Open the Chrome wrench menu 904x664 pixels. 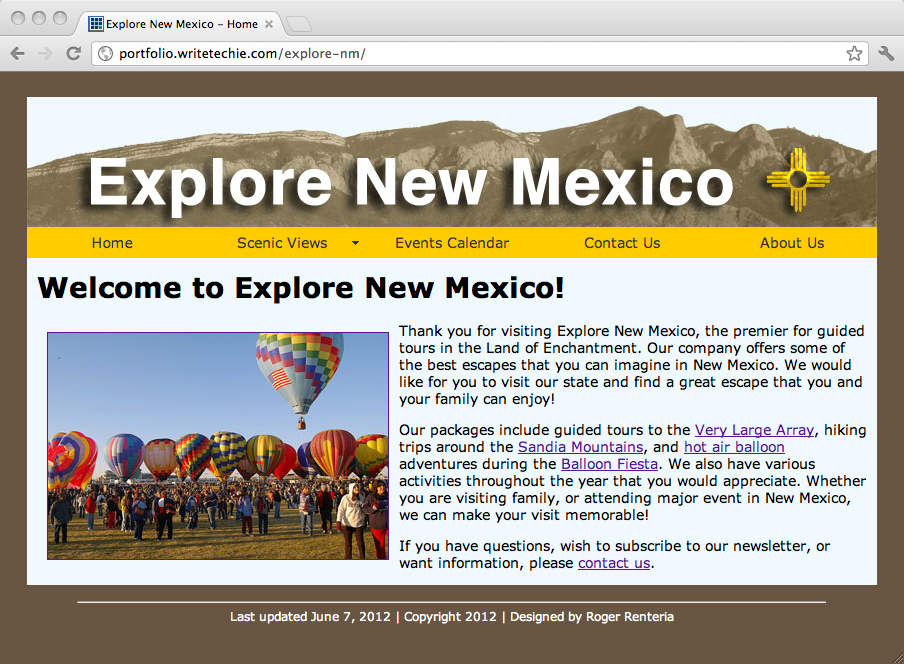point(886,53)
